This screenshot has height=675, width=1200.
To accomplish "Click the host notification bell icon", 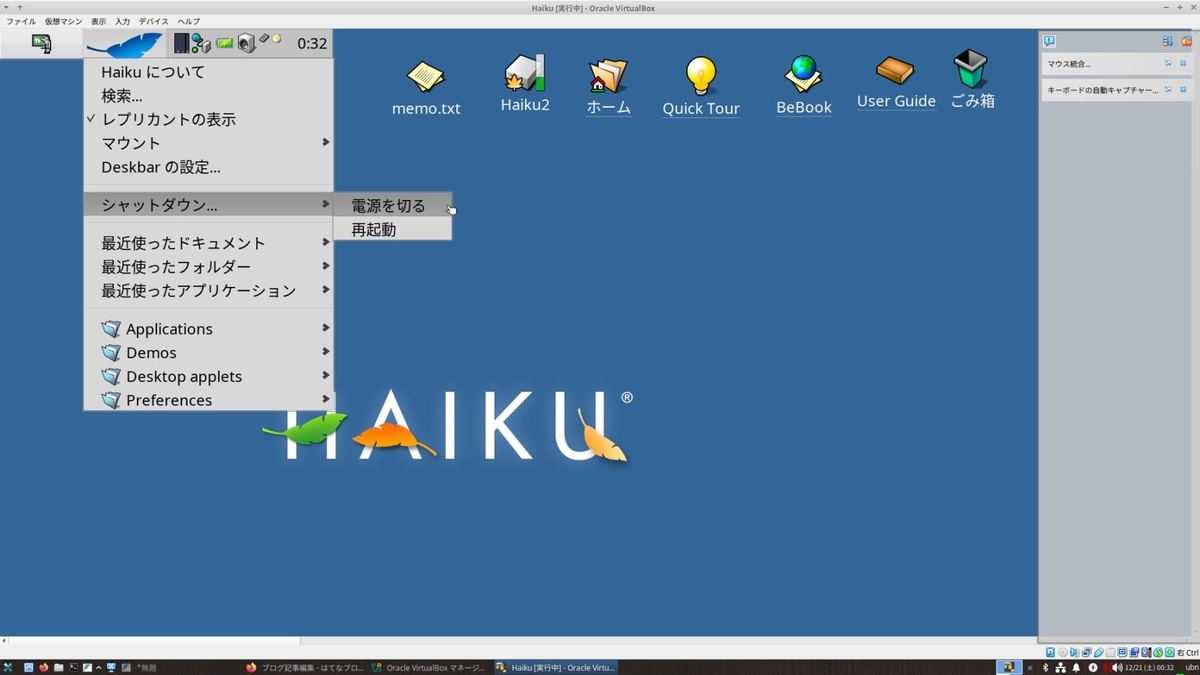I will click(x=1076, y=667).
